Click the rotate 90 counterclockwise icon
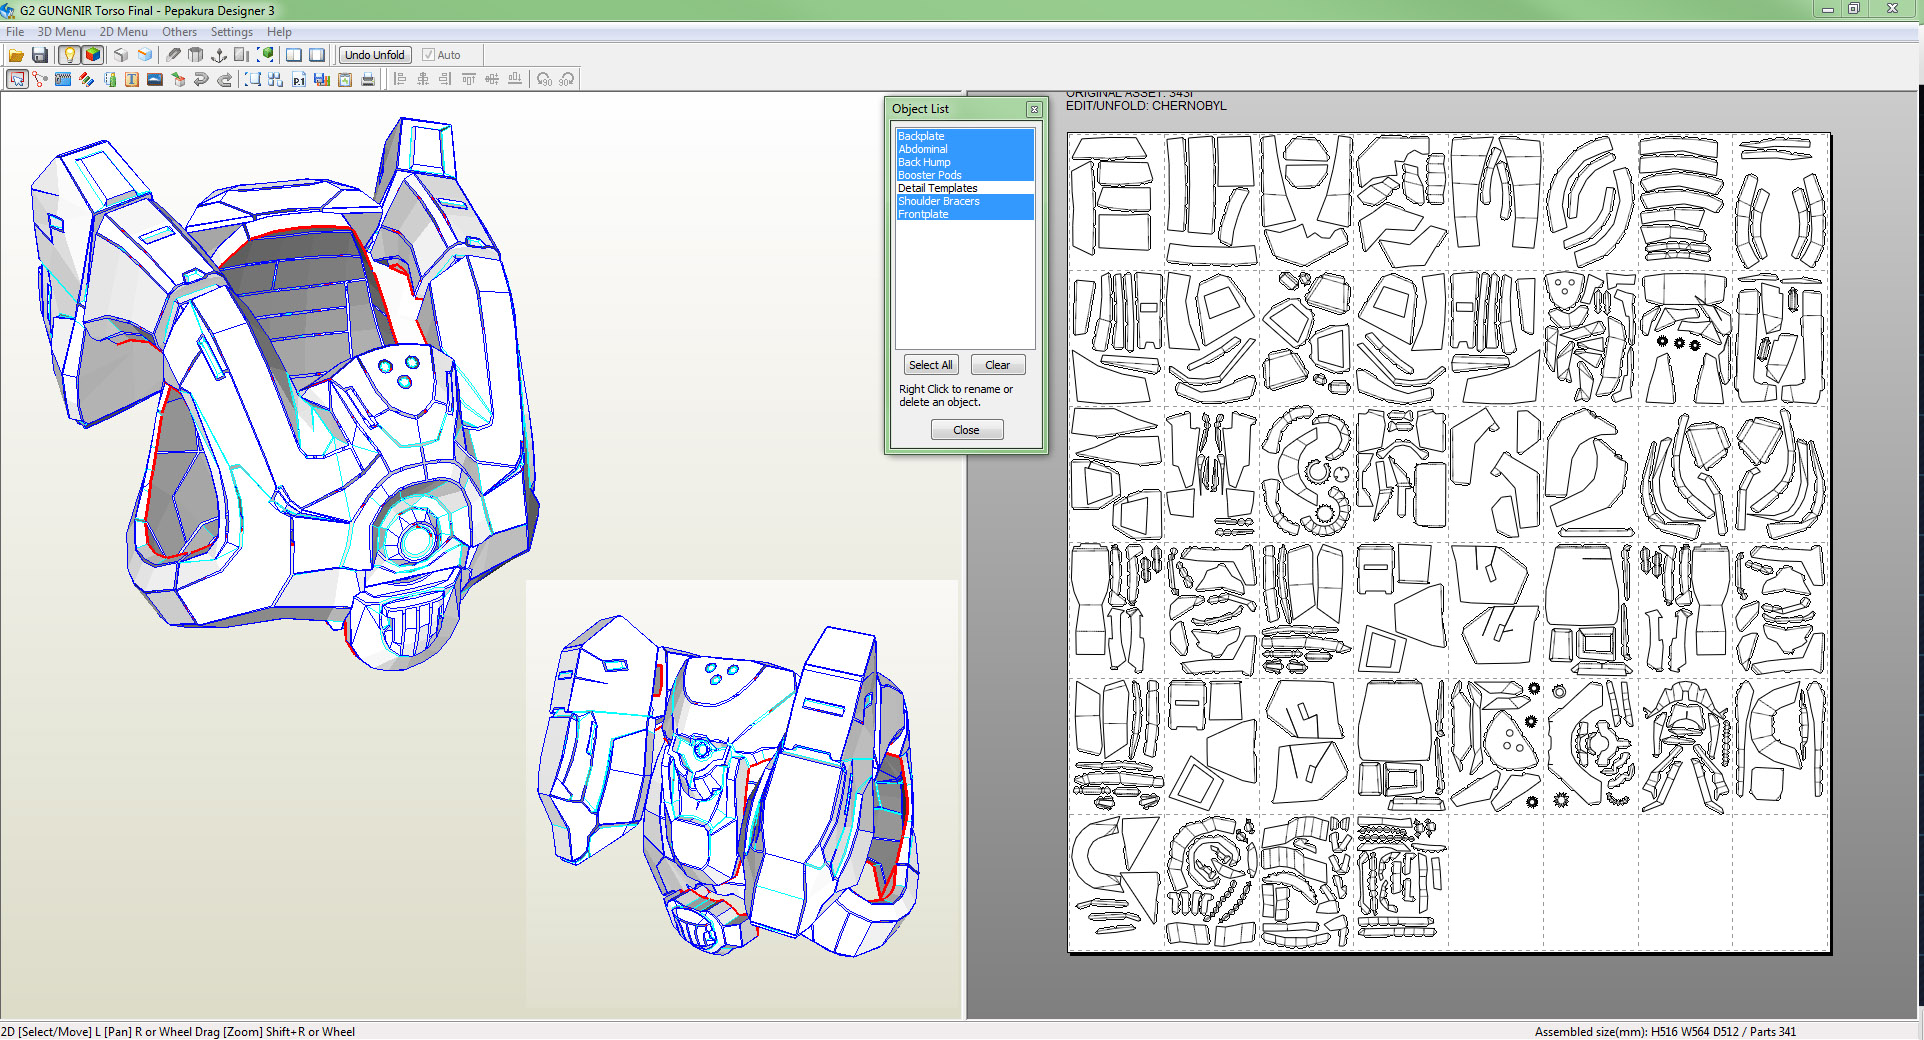 (544, 79)
